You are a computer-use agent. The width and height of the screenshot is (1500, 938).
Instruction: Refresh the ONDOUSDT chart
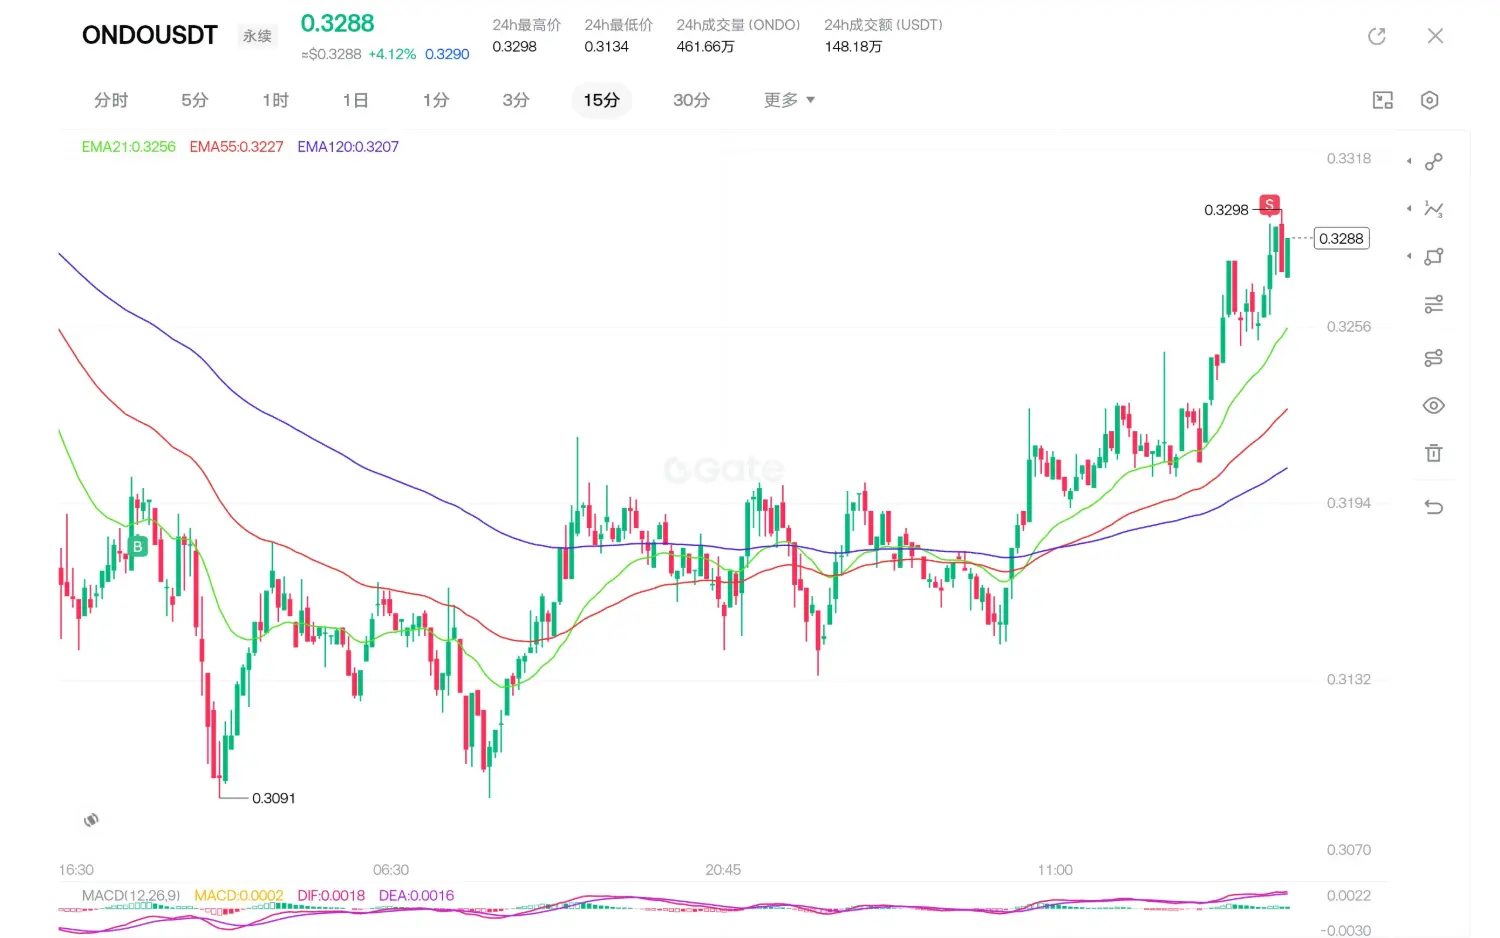[1377, 36]
